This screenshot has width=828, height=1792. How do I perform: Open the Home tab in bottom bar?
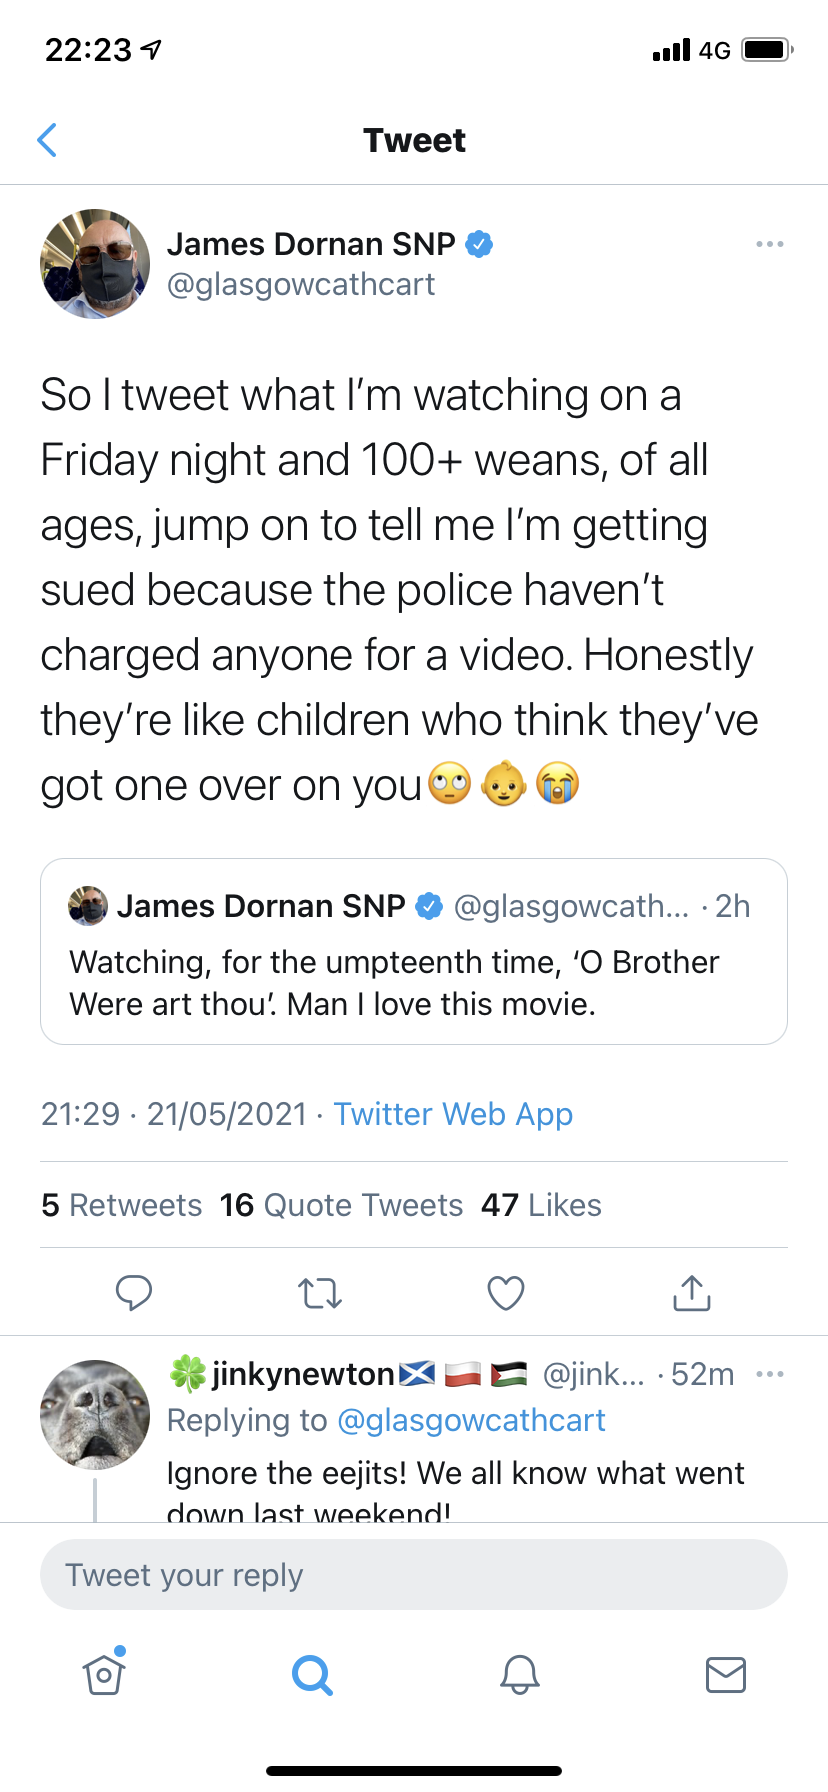[x=105, y=1673]
